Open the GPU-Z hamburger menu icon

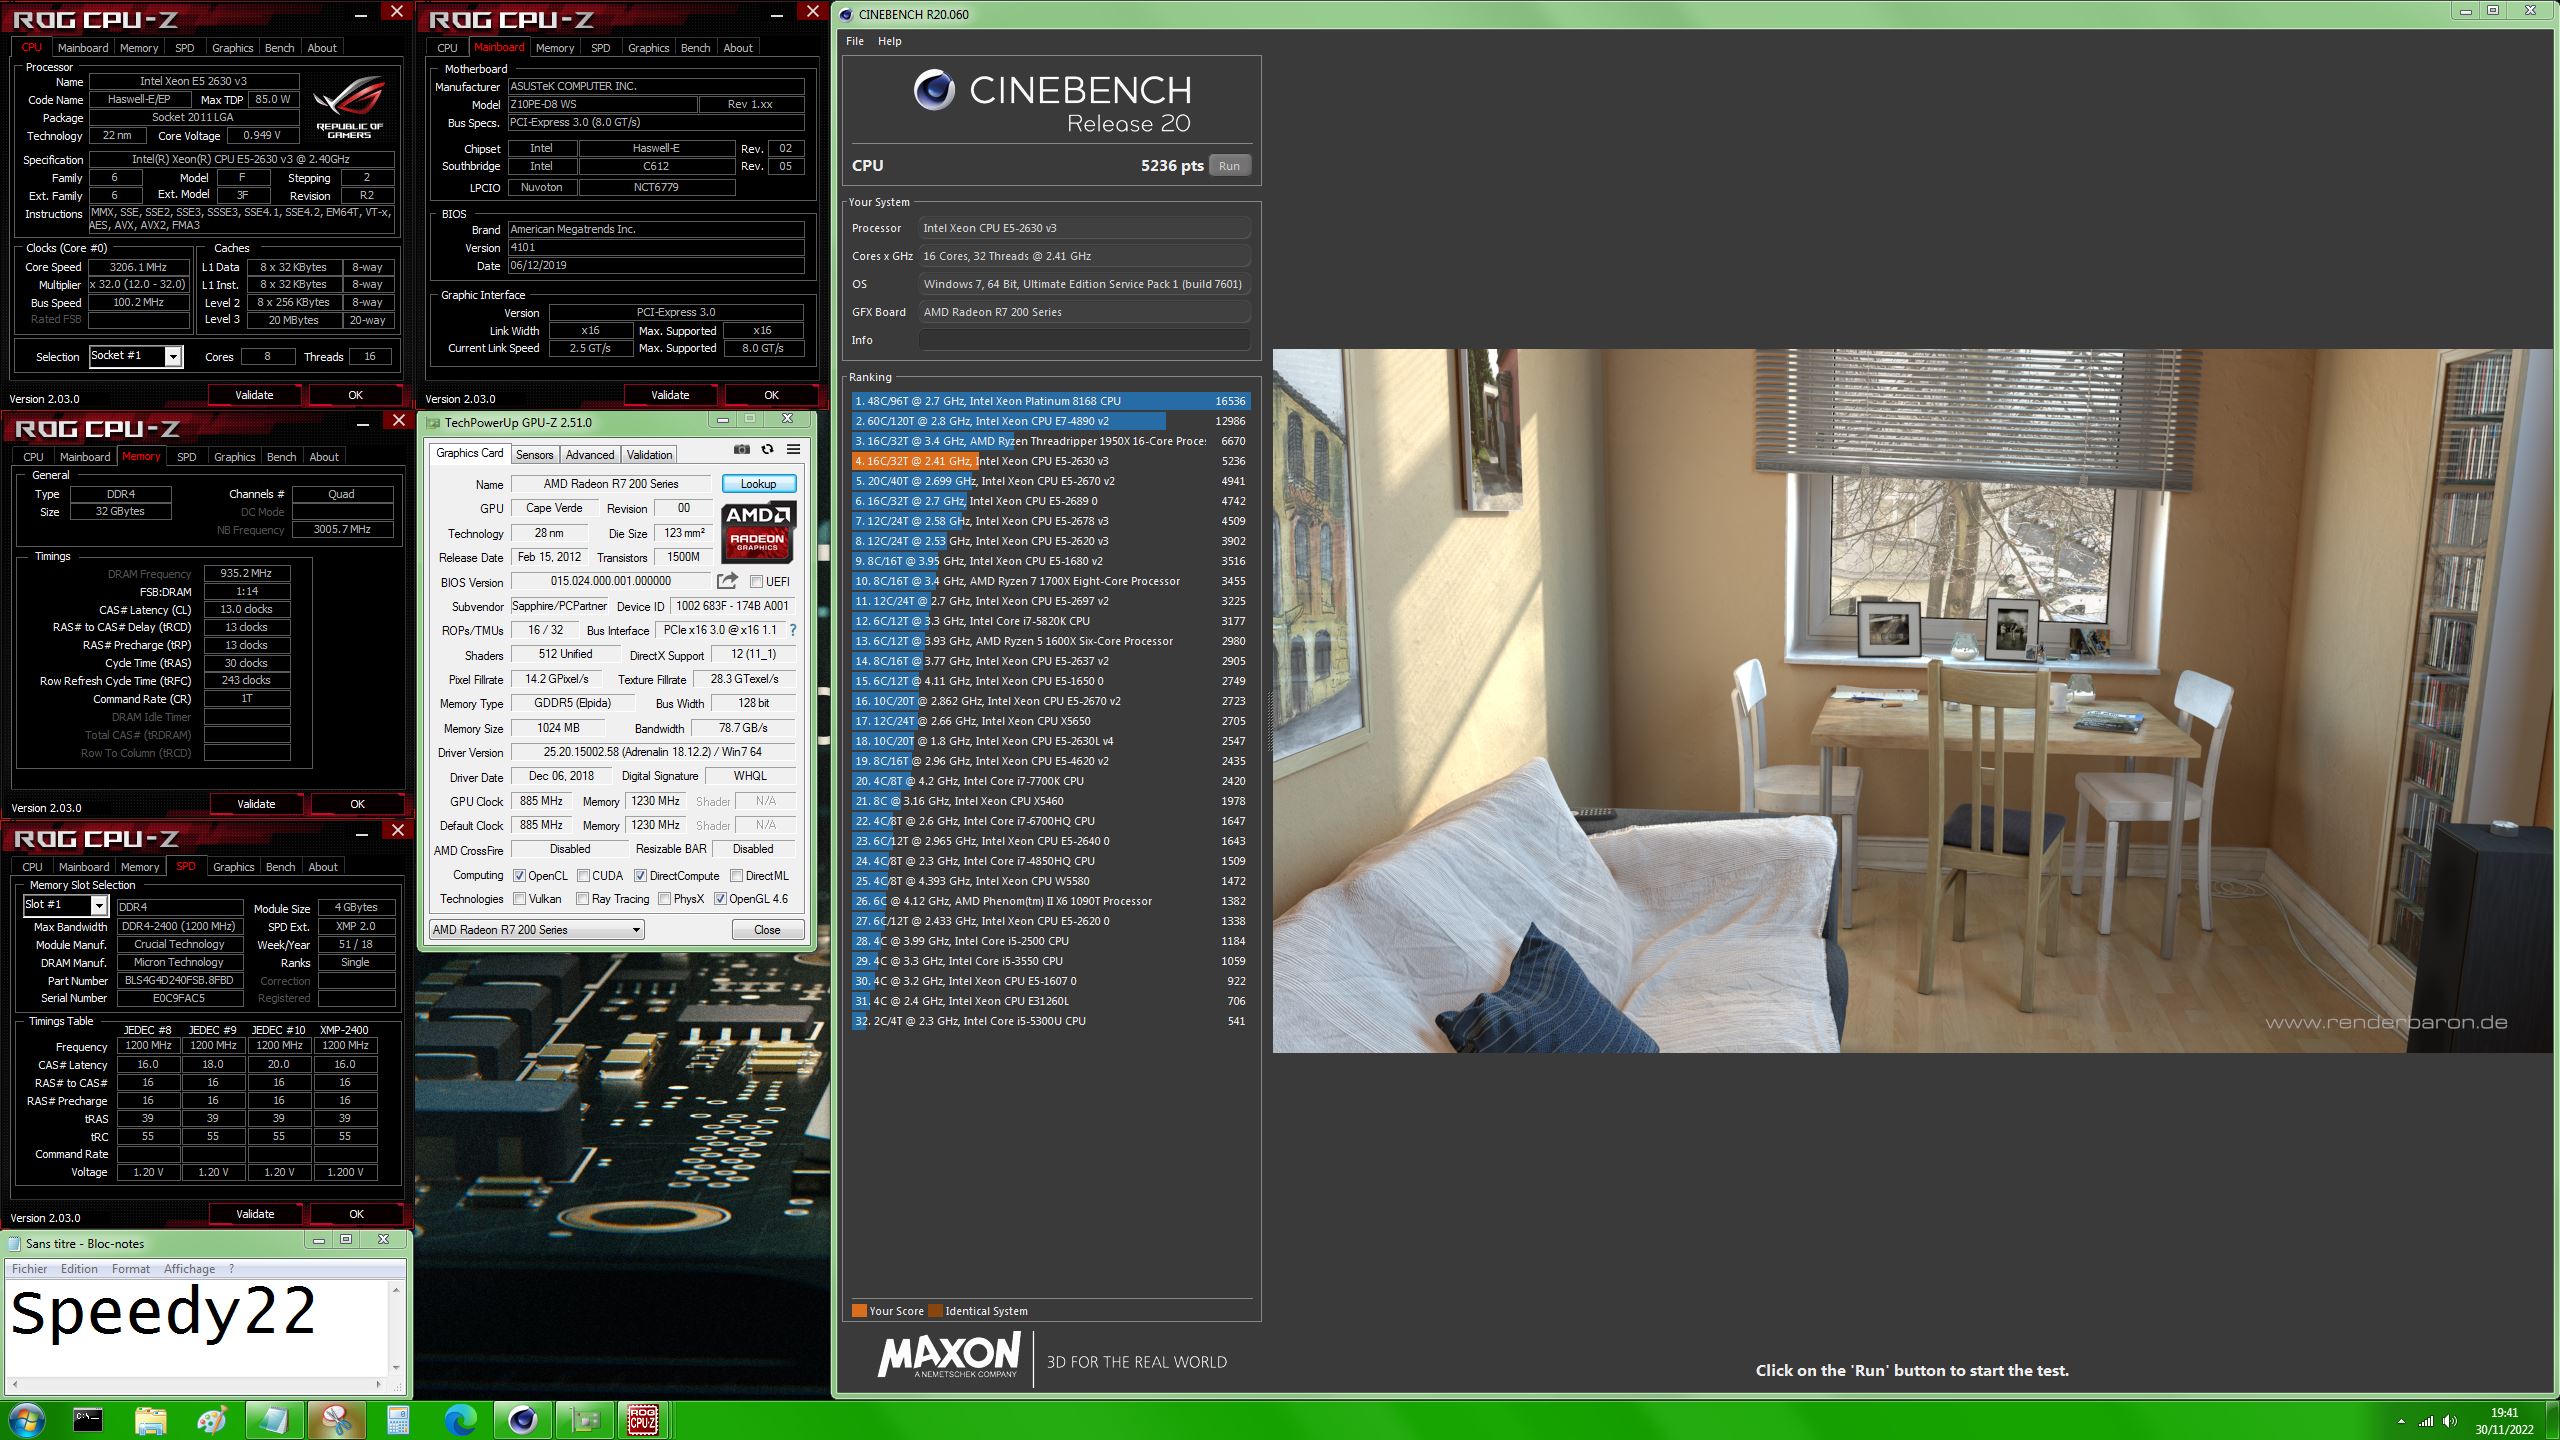[793, 449]
